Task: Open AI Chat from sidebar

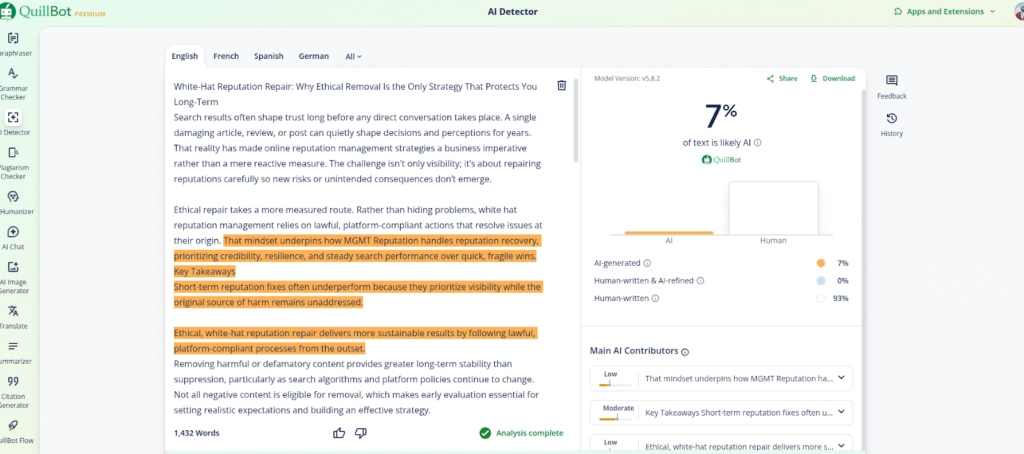Action: pyautogui.click(x=13, y=236)
